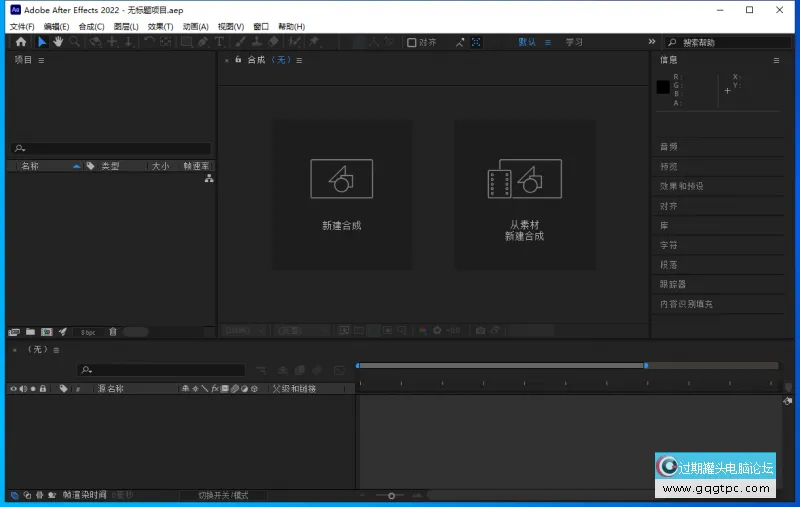Click the new folder icon in Project panel
Image resolution: width=800 pixels, height=507 pixels.
point(30,331)
